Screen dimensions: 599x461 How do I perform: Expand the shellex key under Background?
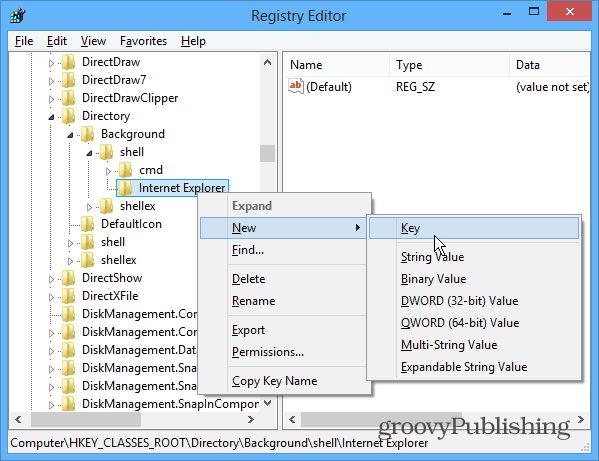pos(89,207)
